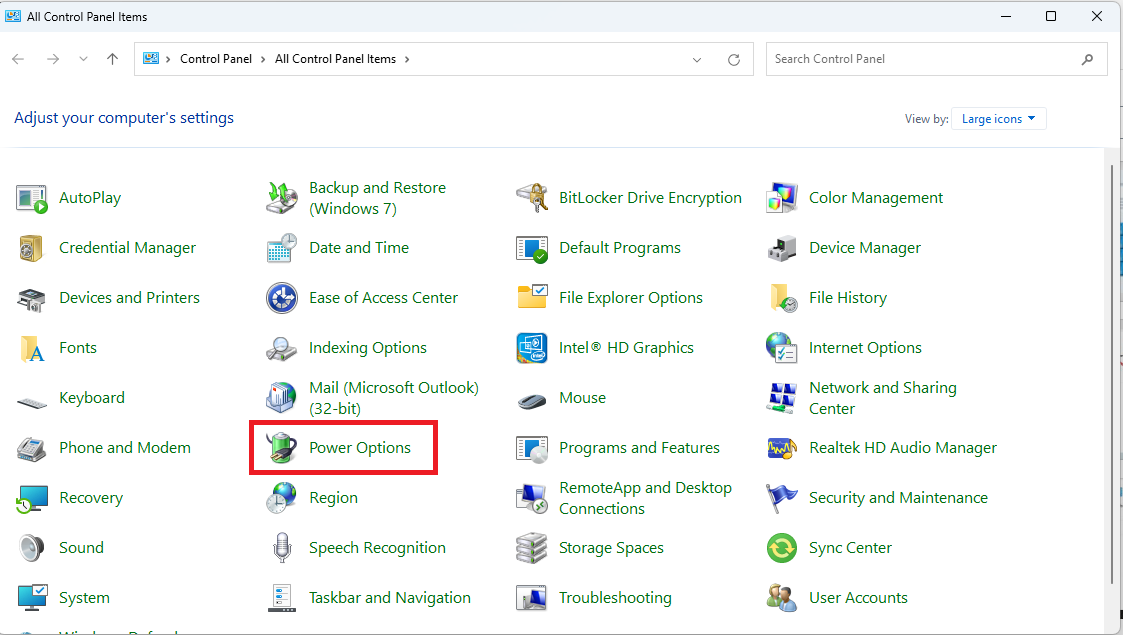Open the Network and Sharing Center icon
Screen dimensions: 1123x635
coord(781,398)
